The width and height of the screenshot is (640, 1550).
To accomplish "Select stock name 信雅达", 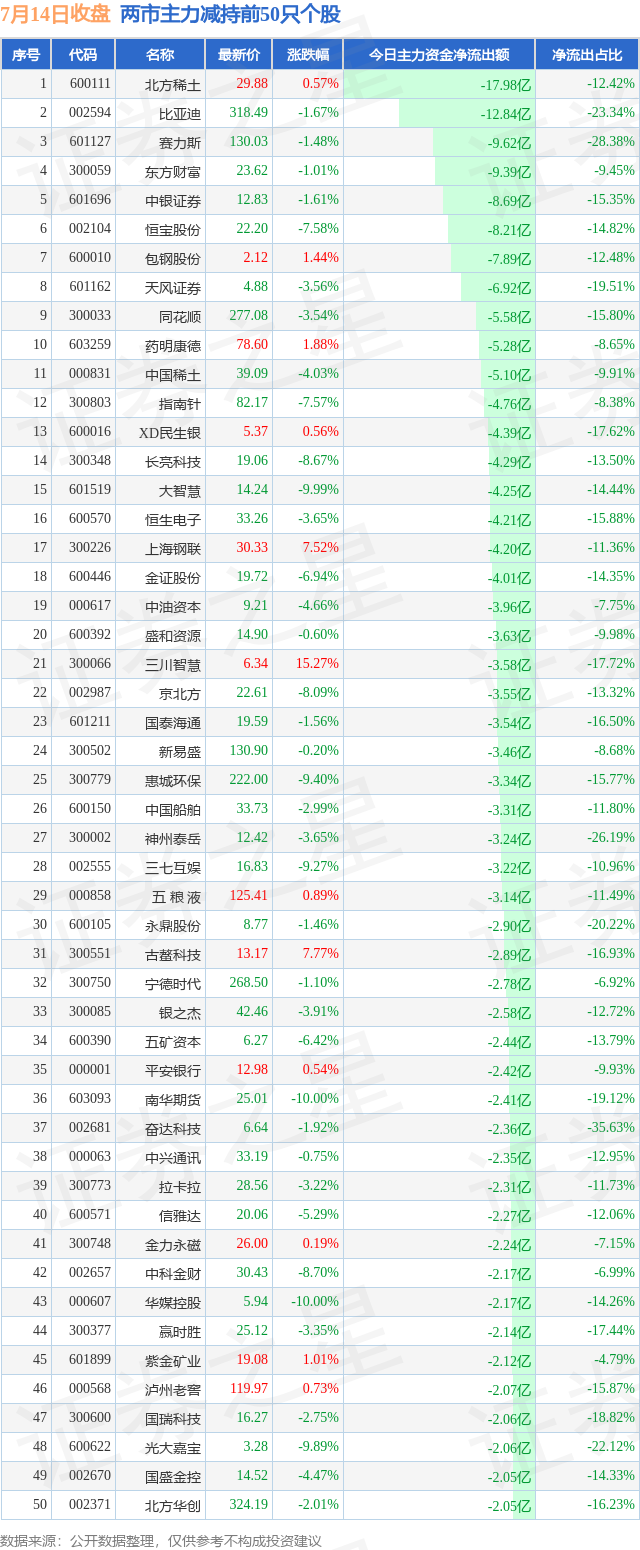I will 180,1215.
